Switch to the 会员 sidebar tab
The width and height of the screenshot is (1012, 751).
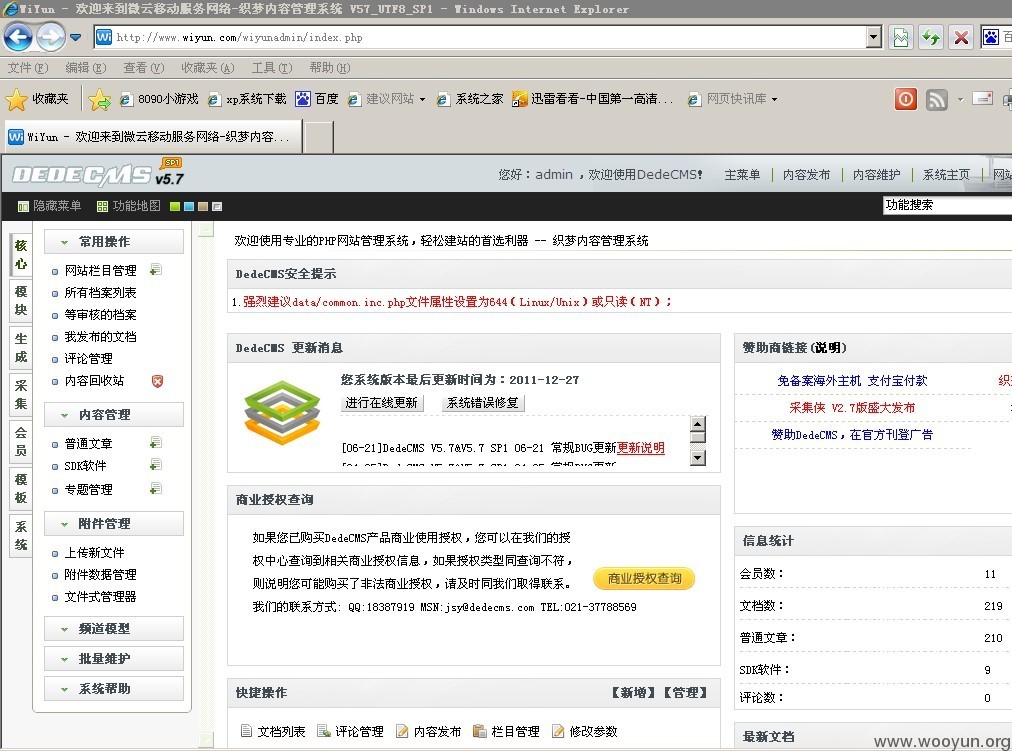tap(21, 441)
